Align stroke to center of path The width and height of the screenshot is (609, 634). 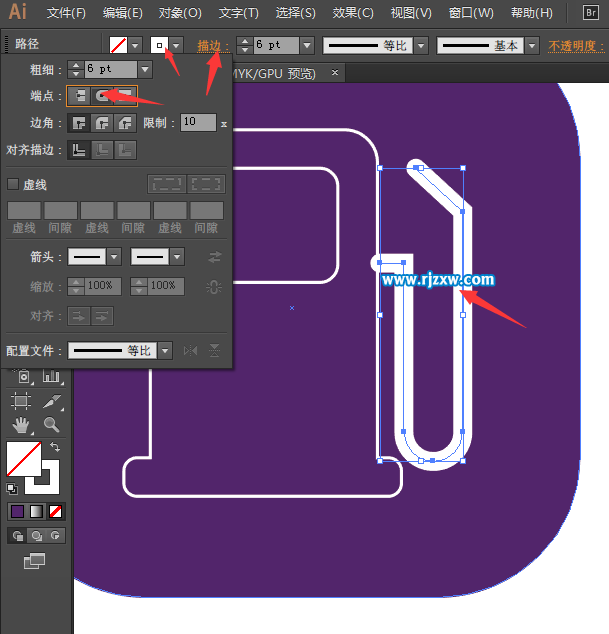[79, 150]
